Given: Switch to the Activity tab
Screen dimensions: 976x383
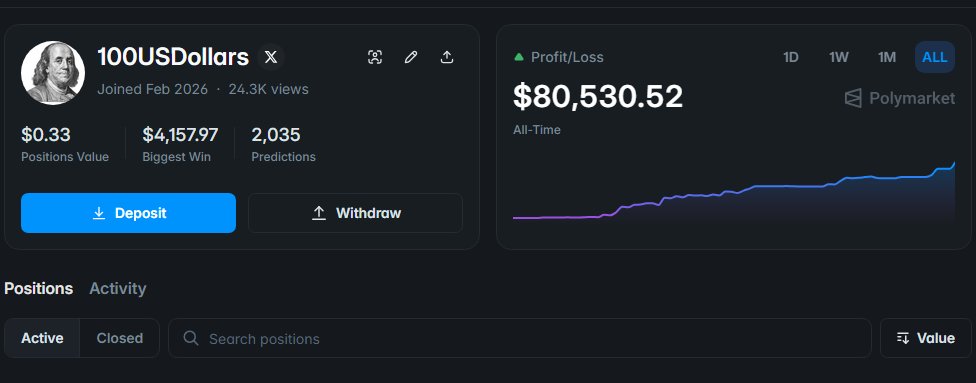Looking at the screenshot, I should coord(118,288).
